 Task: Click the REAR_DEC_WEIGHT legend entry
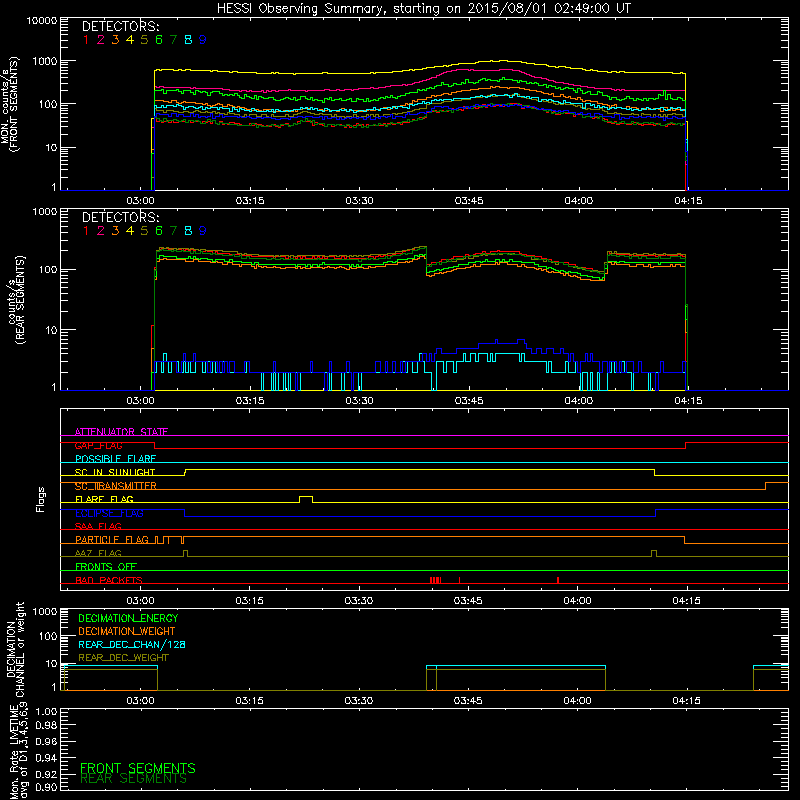point(123,658)
